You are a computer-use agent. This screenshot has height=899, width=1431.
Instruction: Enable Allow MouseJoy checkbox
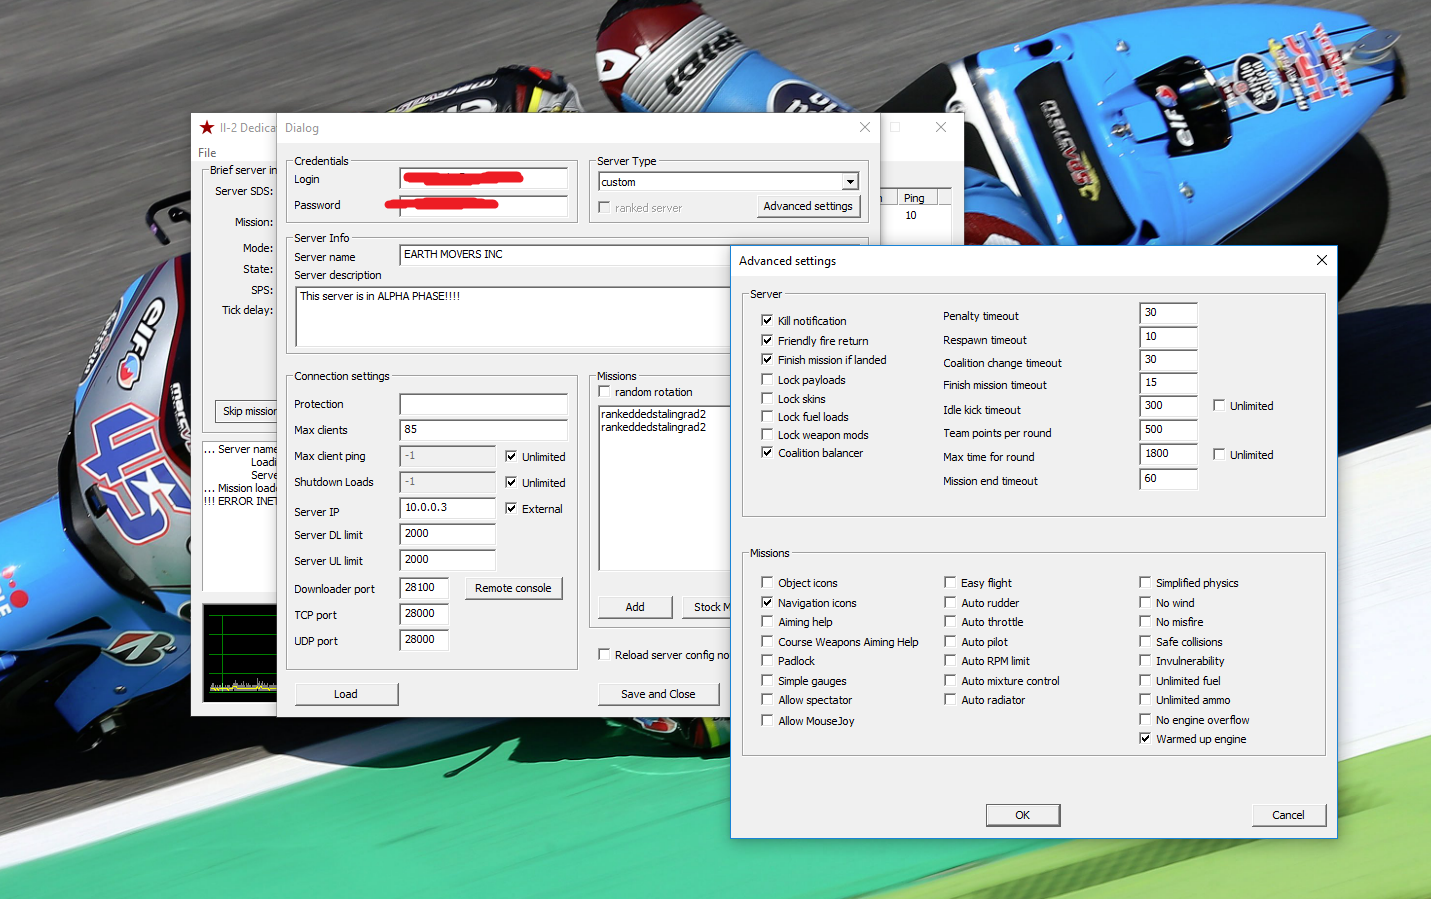pyautogui.click(x=767, y=720)
